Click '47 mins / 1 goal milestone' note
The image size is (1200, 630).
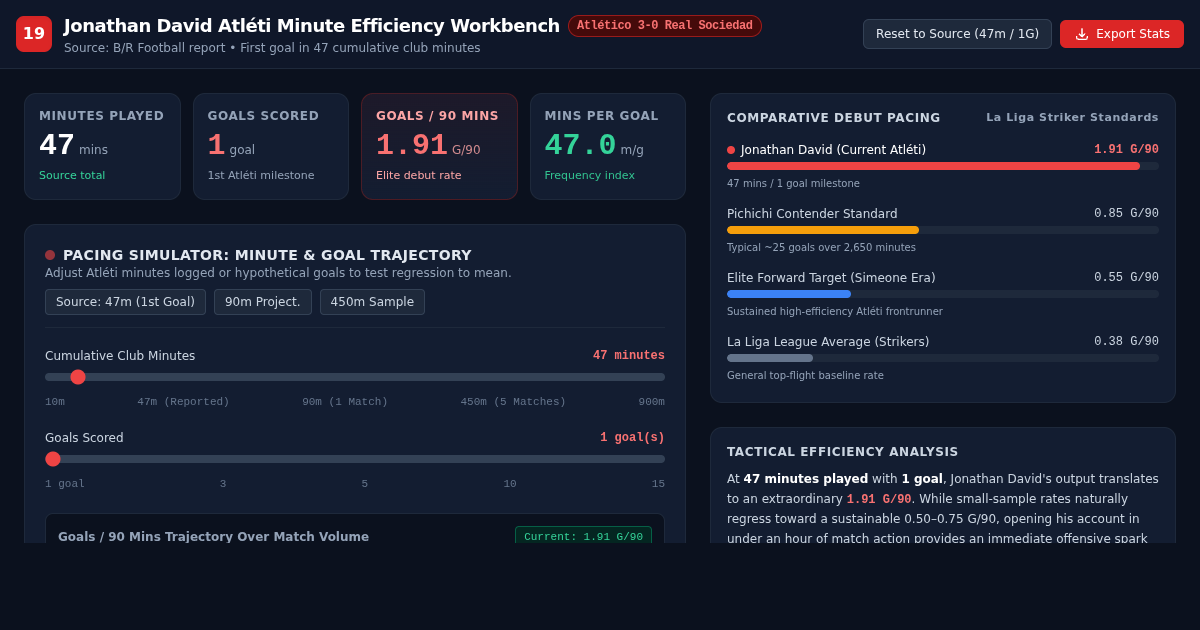click(793, 184)
